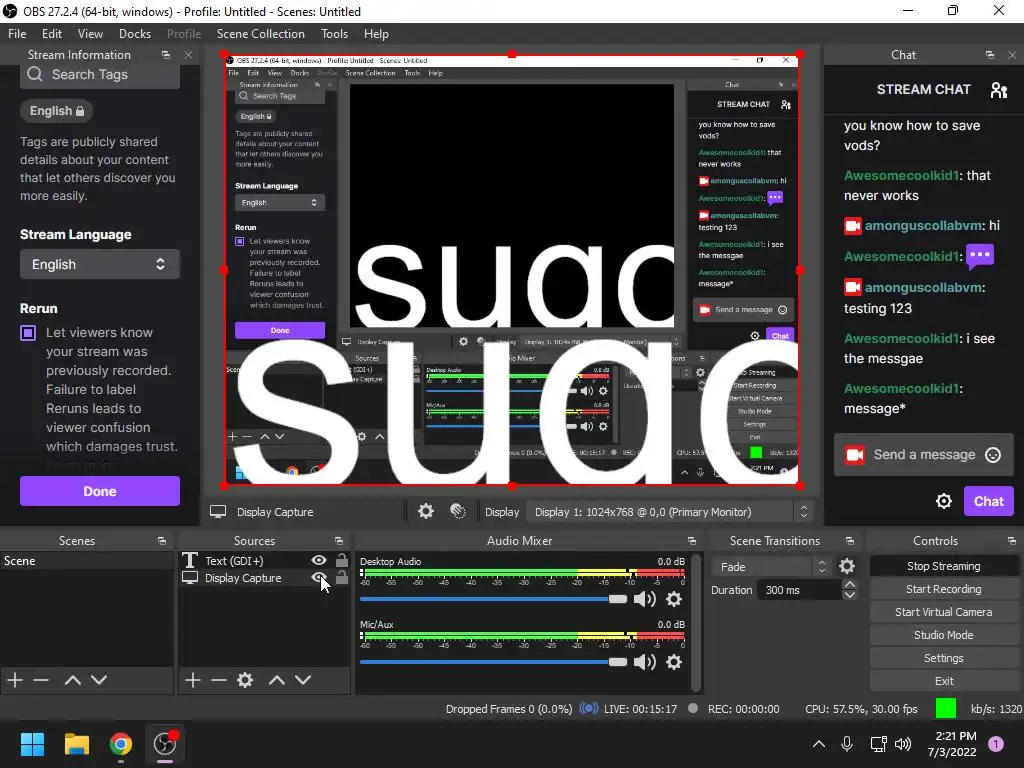Add a new source with plus icon

pyautogui.click(x=193, y=680)
